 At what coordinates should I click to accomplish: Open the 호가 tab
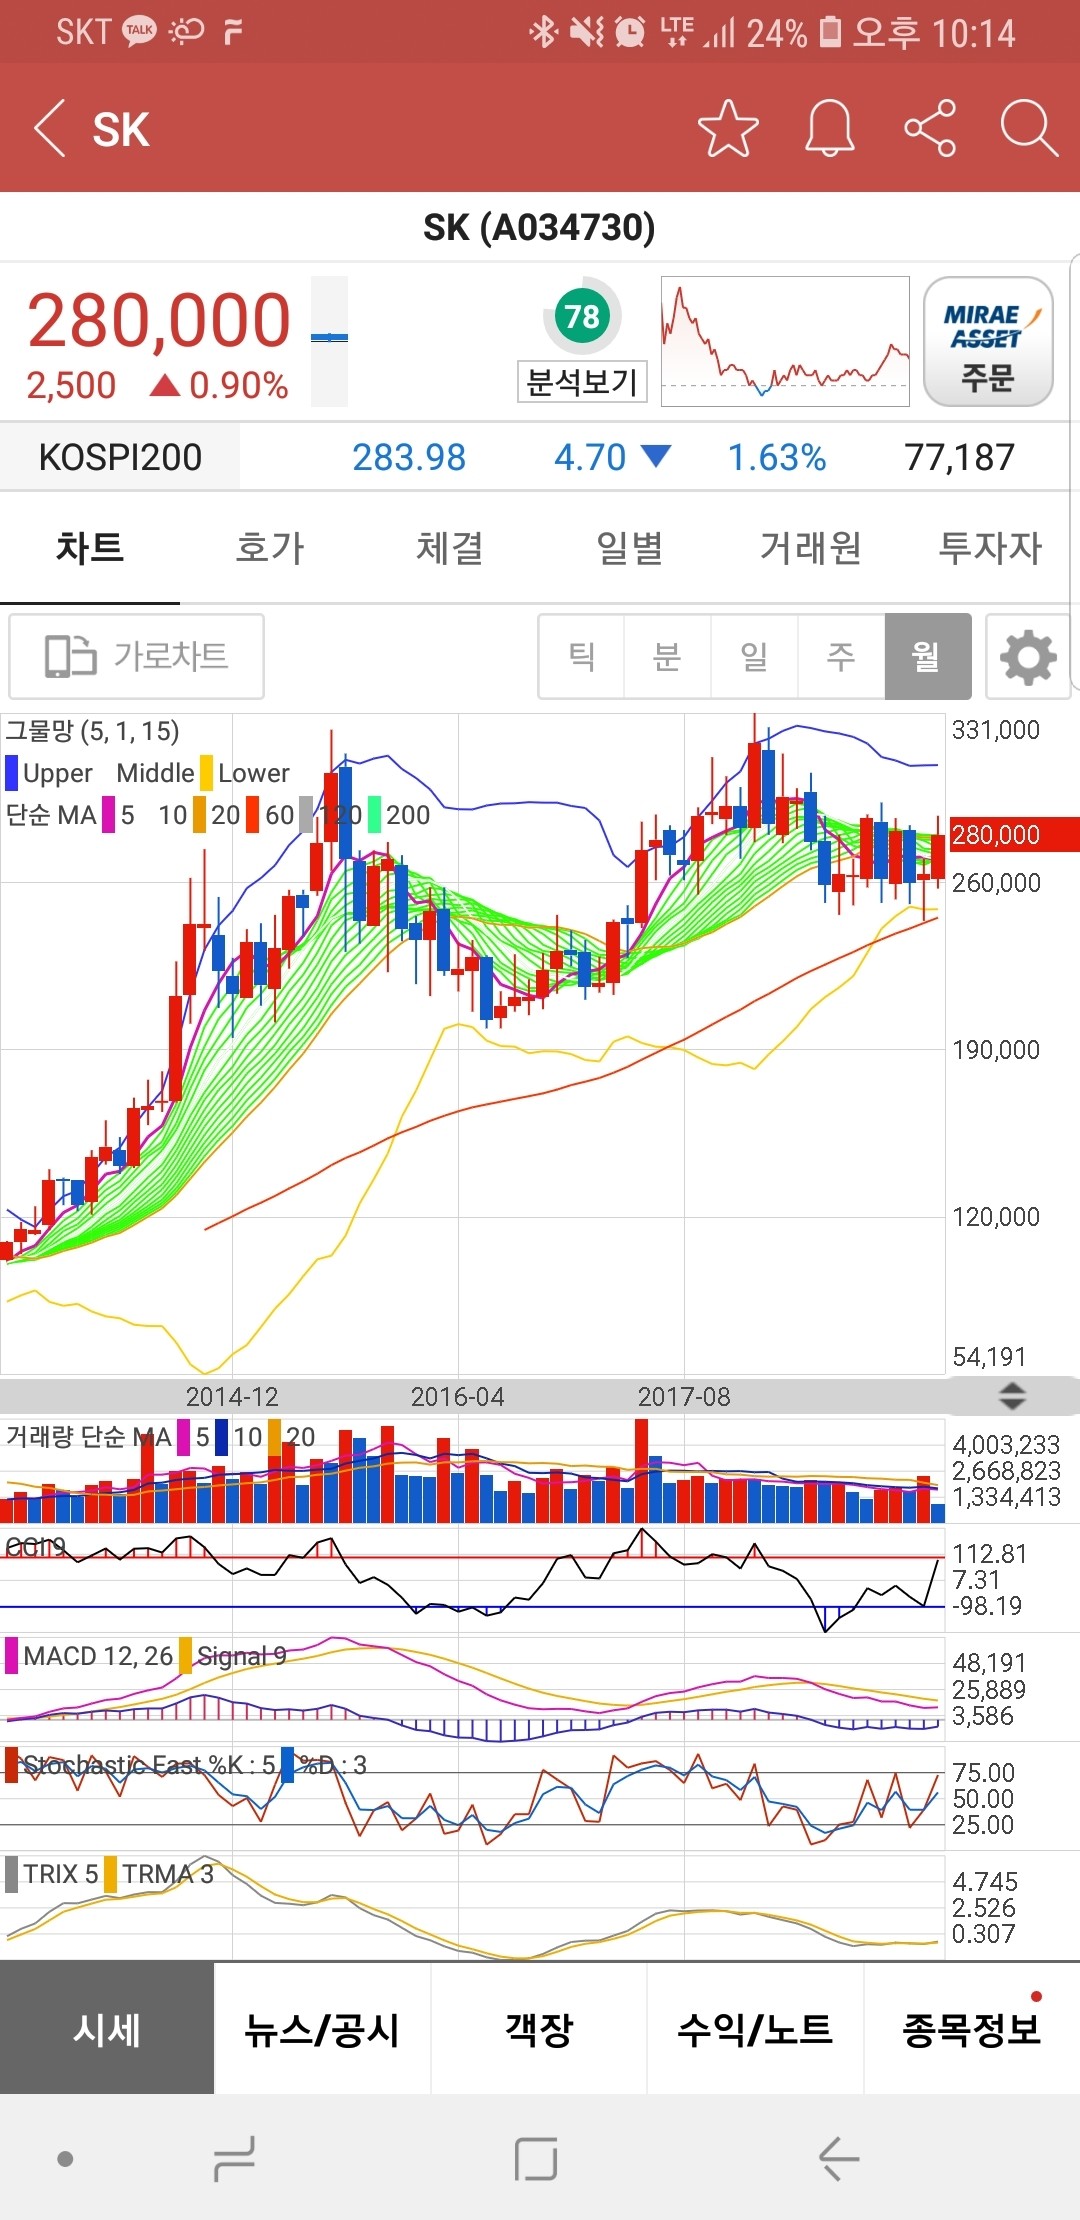pyautogui.click(x=269, y=548)
